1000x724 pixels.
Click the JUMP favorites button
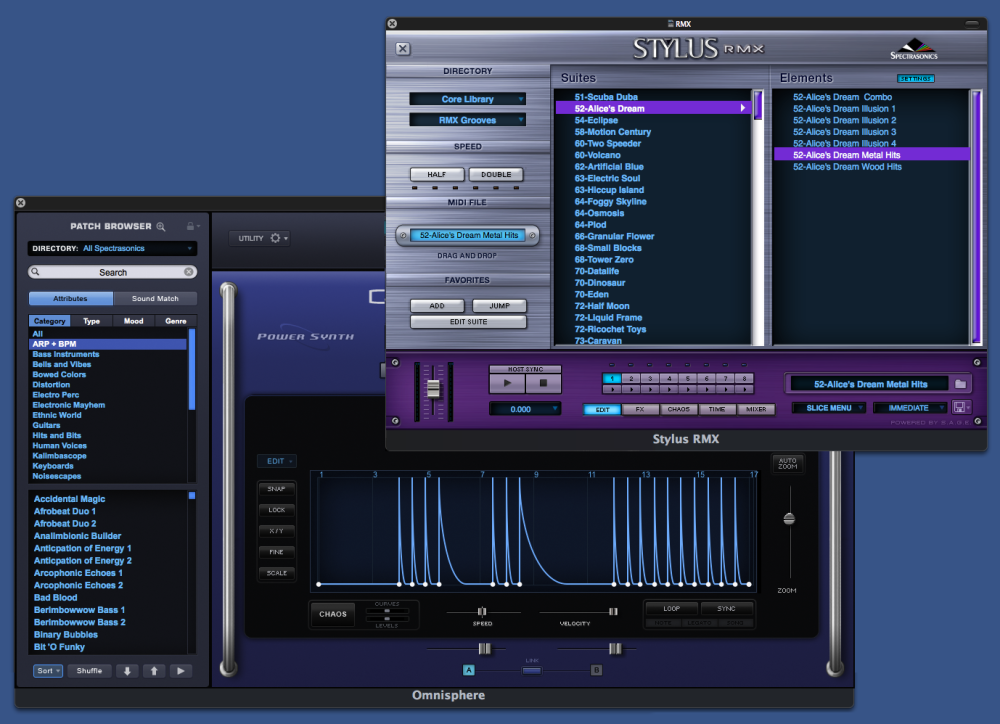tap(499, 306)
